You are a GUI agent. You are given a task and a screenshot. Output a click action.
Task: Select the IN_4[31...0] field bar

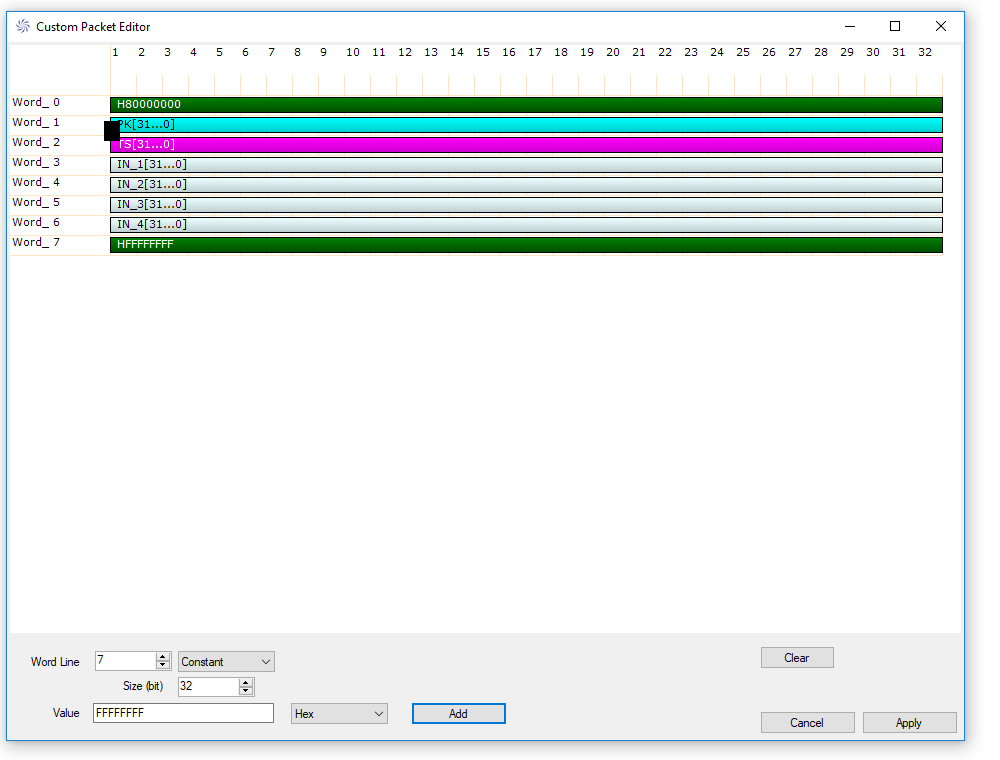click(x=526, y=224)
